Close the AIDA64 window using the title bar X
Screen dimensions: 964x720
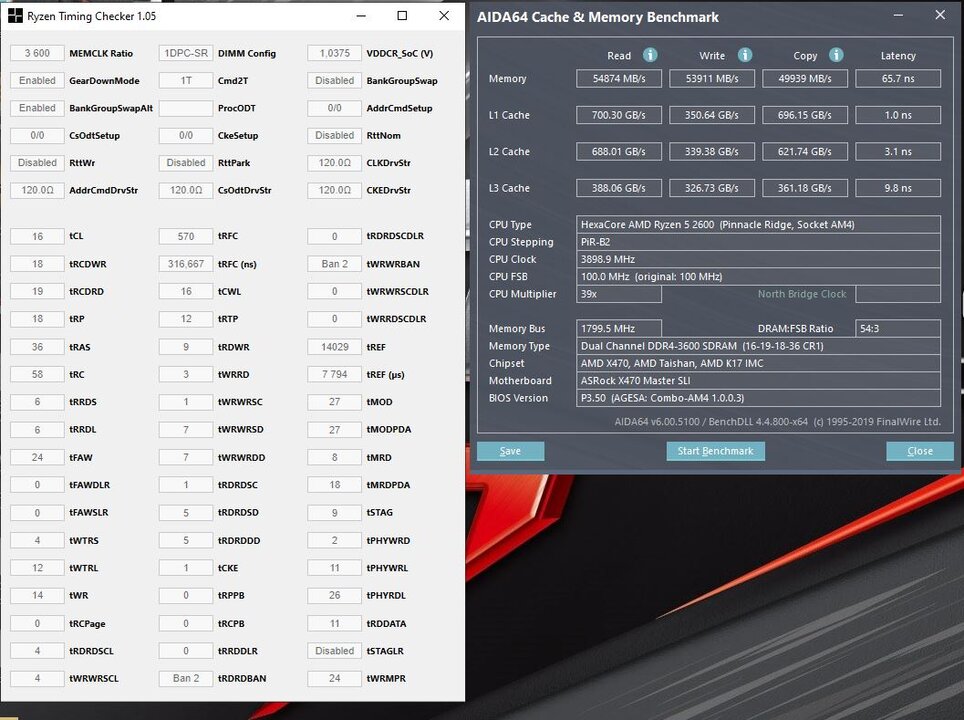[x=939, y=16]
